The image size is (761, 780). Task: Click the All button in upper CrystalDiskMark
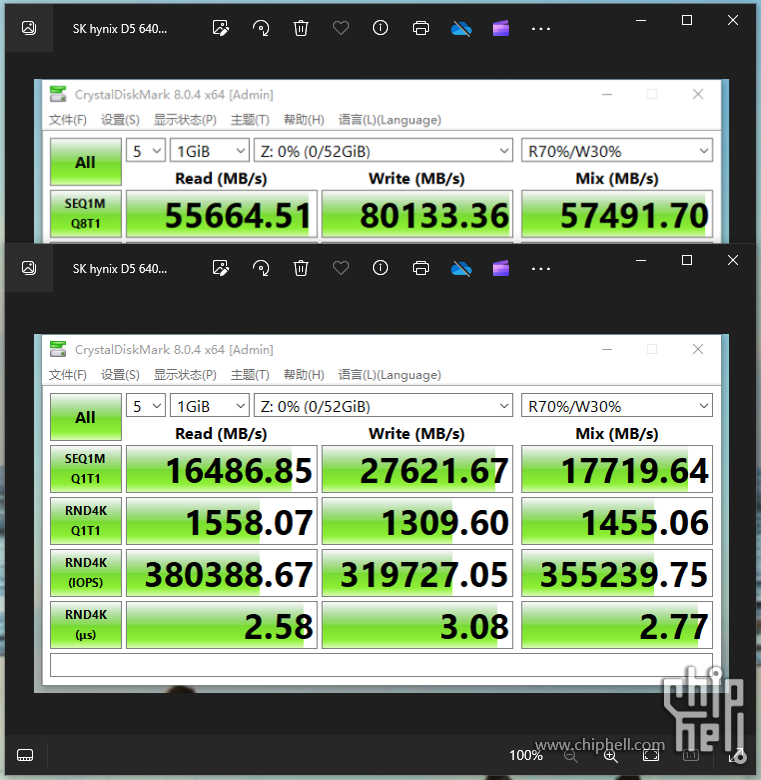point(86,162)
